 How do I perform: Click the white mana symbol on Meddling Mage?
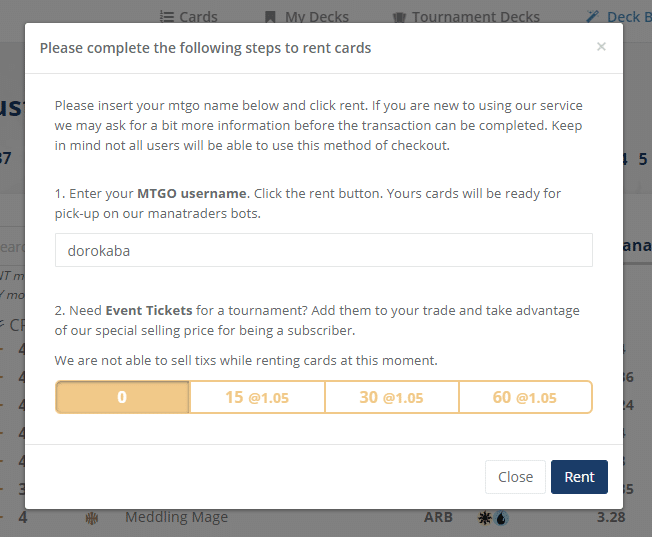coord(485,518)
